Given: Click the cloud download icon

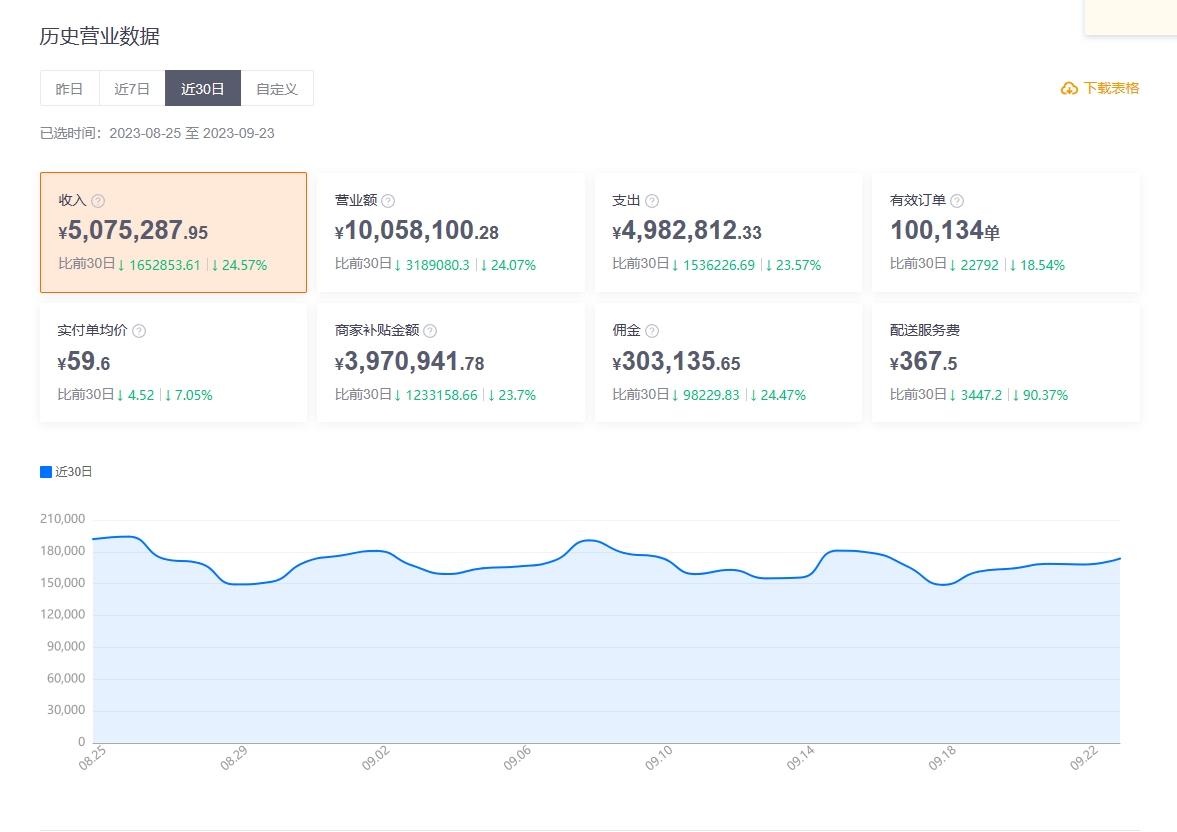Looking at the screenshot, I should point(1069,89).
